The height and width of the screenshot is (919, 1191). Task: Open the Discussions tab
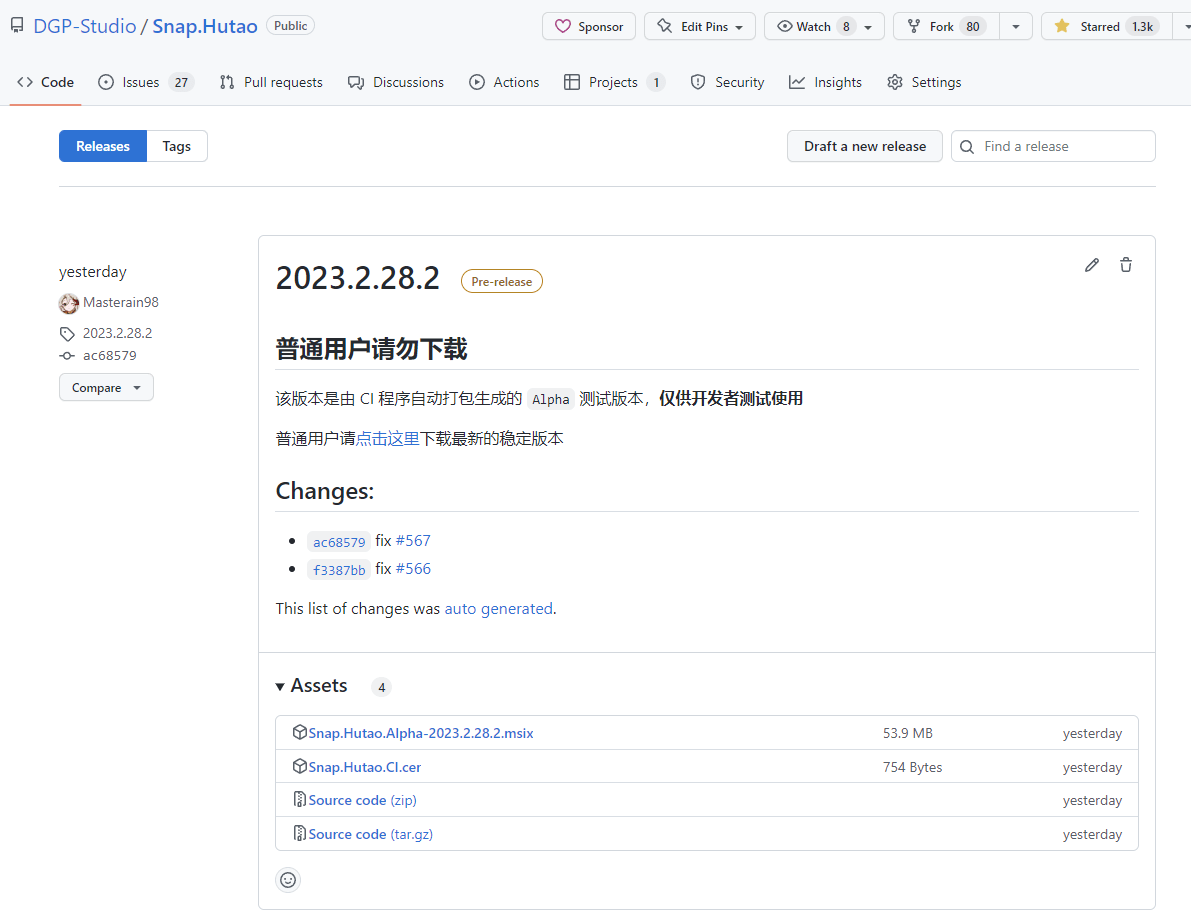point(396,82)
